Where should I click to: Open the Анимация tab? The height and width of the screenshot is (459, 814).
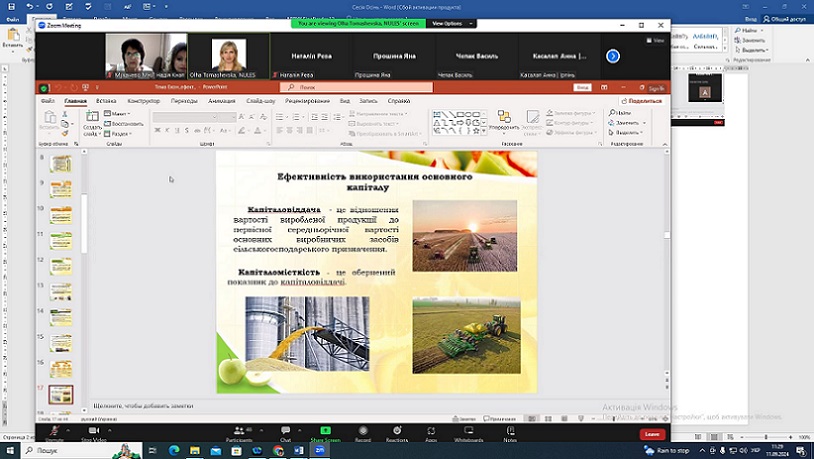(222, 101)
